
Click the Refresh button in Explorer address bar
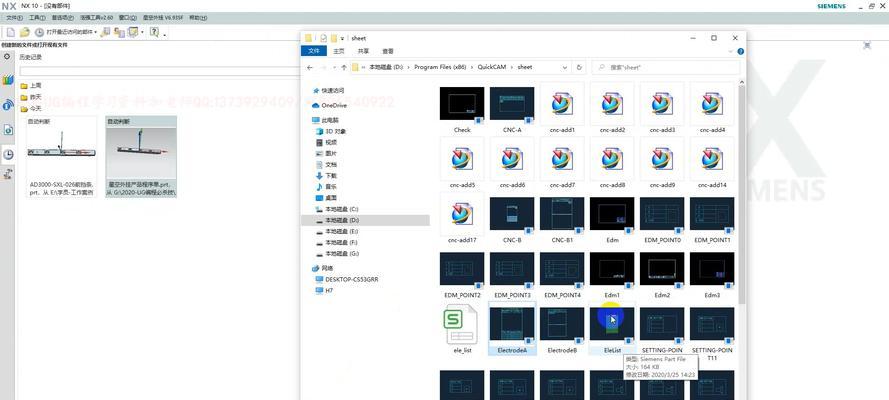coord(579,67)
